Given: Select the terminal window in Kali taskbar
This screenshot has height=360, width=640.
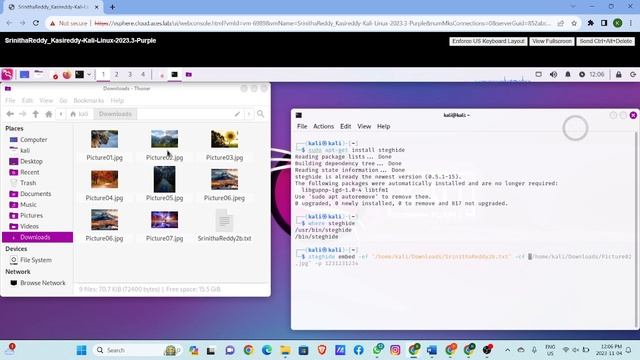Looking at the screenshot, I should (x=175, y=74).
